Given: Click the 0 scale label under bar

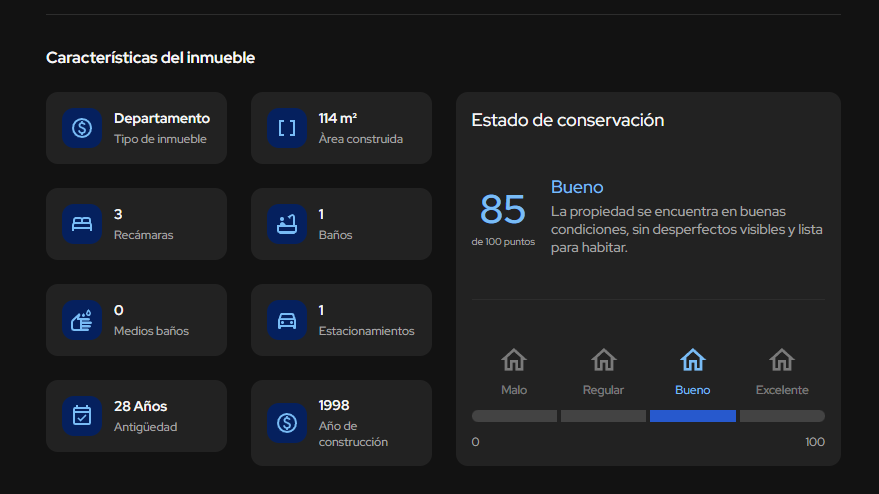Looking at the screenshot, I should (x=475, y=442).
